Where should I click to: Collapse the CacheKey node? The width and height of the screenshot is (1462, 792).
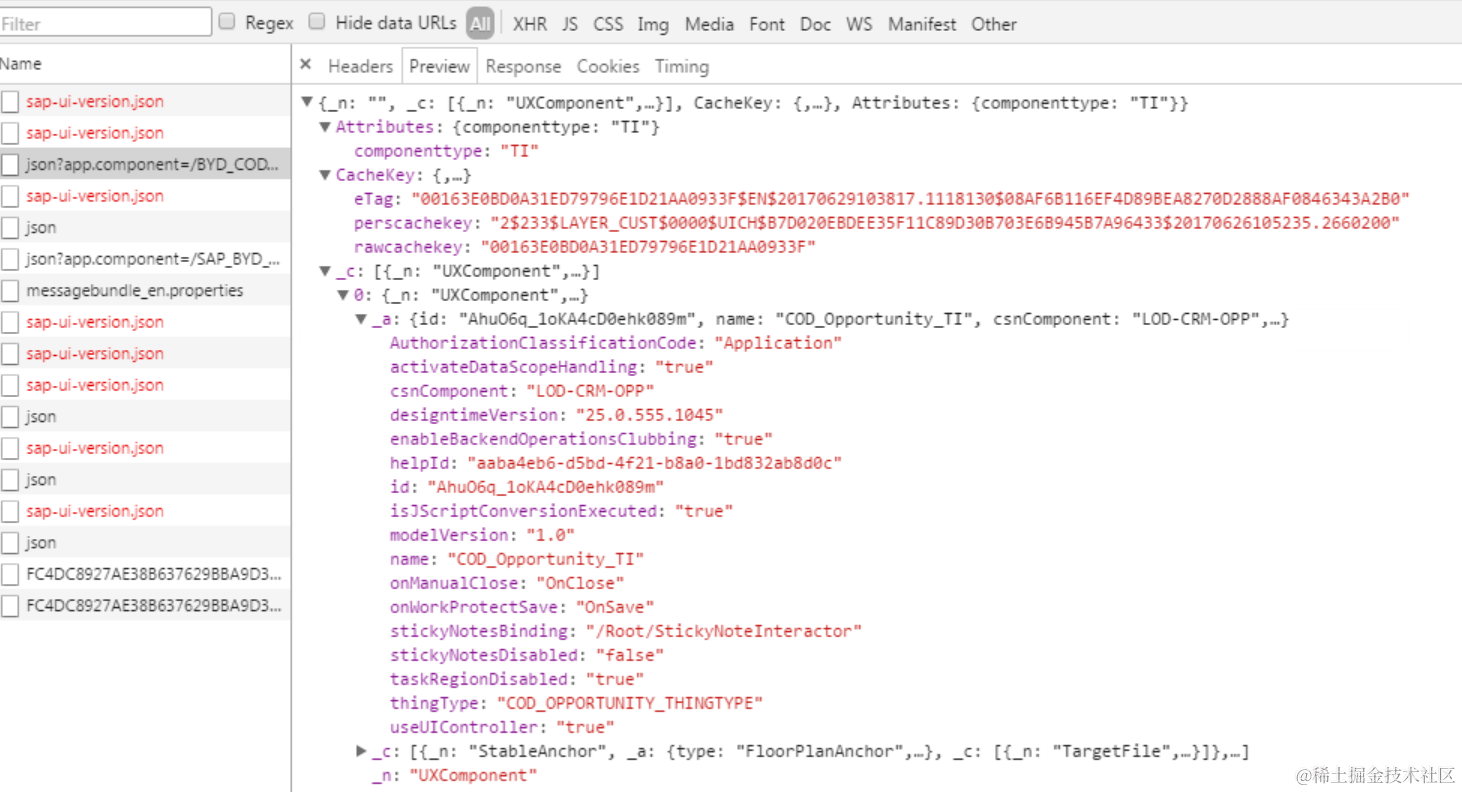(x=325, y=174)
